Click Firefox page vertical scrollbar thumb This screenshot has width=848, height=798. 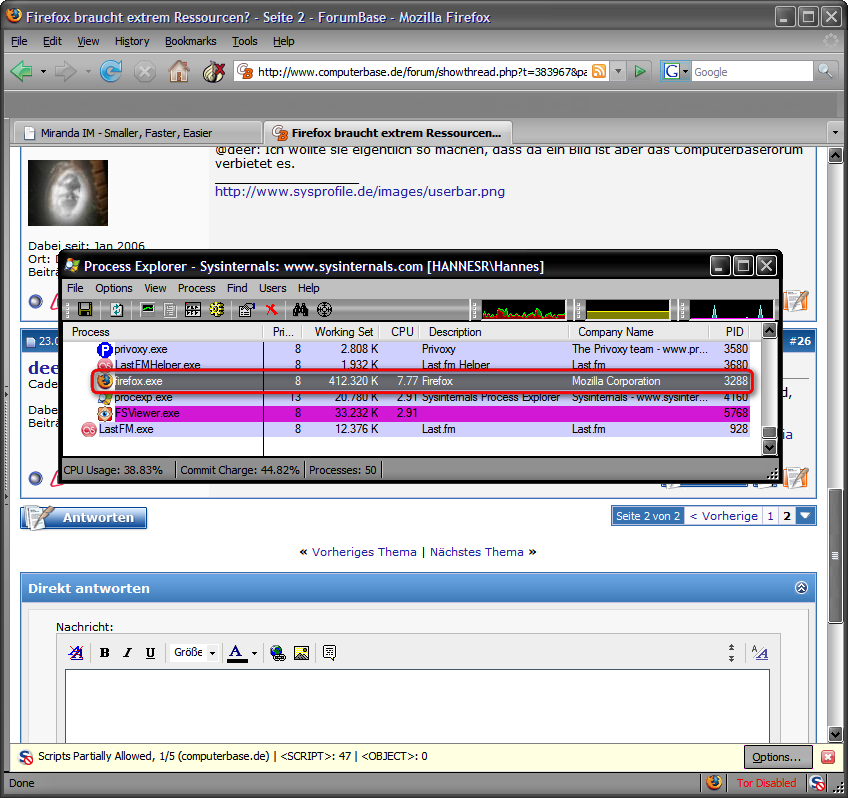[835, 556]
